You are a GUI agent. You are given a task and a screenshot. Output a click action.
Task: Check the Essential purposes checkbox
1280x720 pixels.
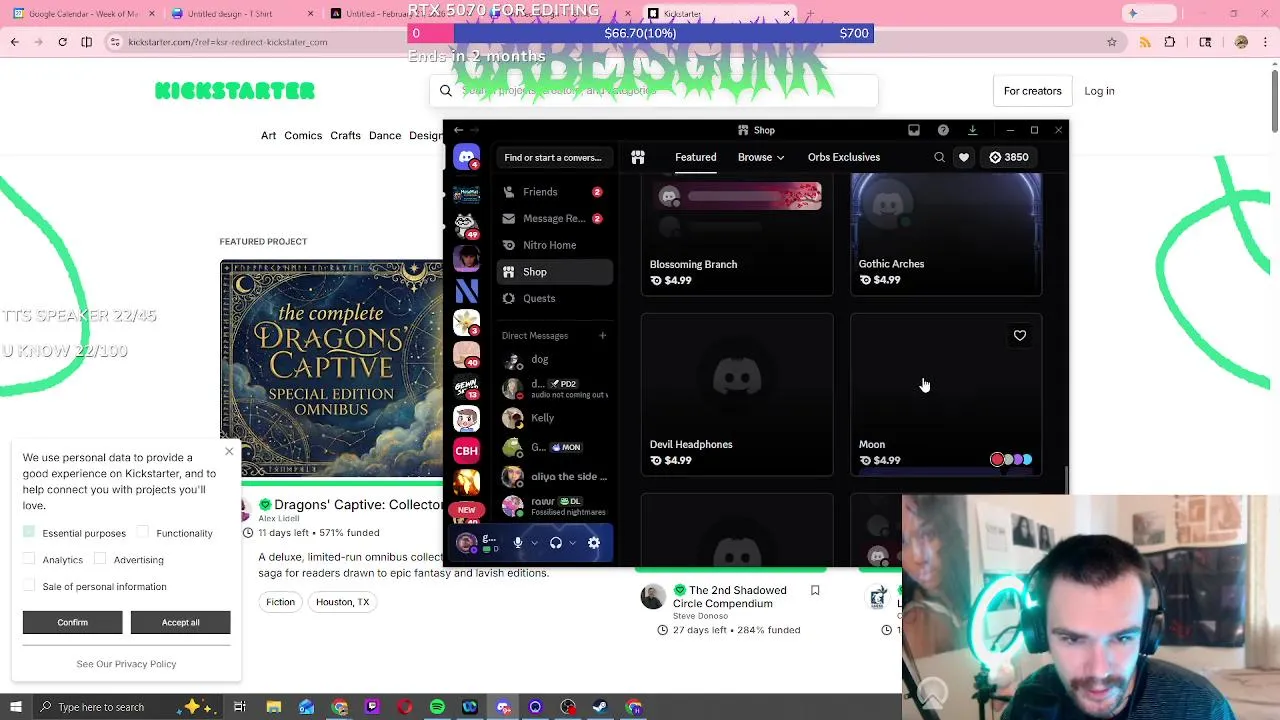(29, 533)
